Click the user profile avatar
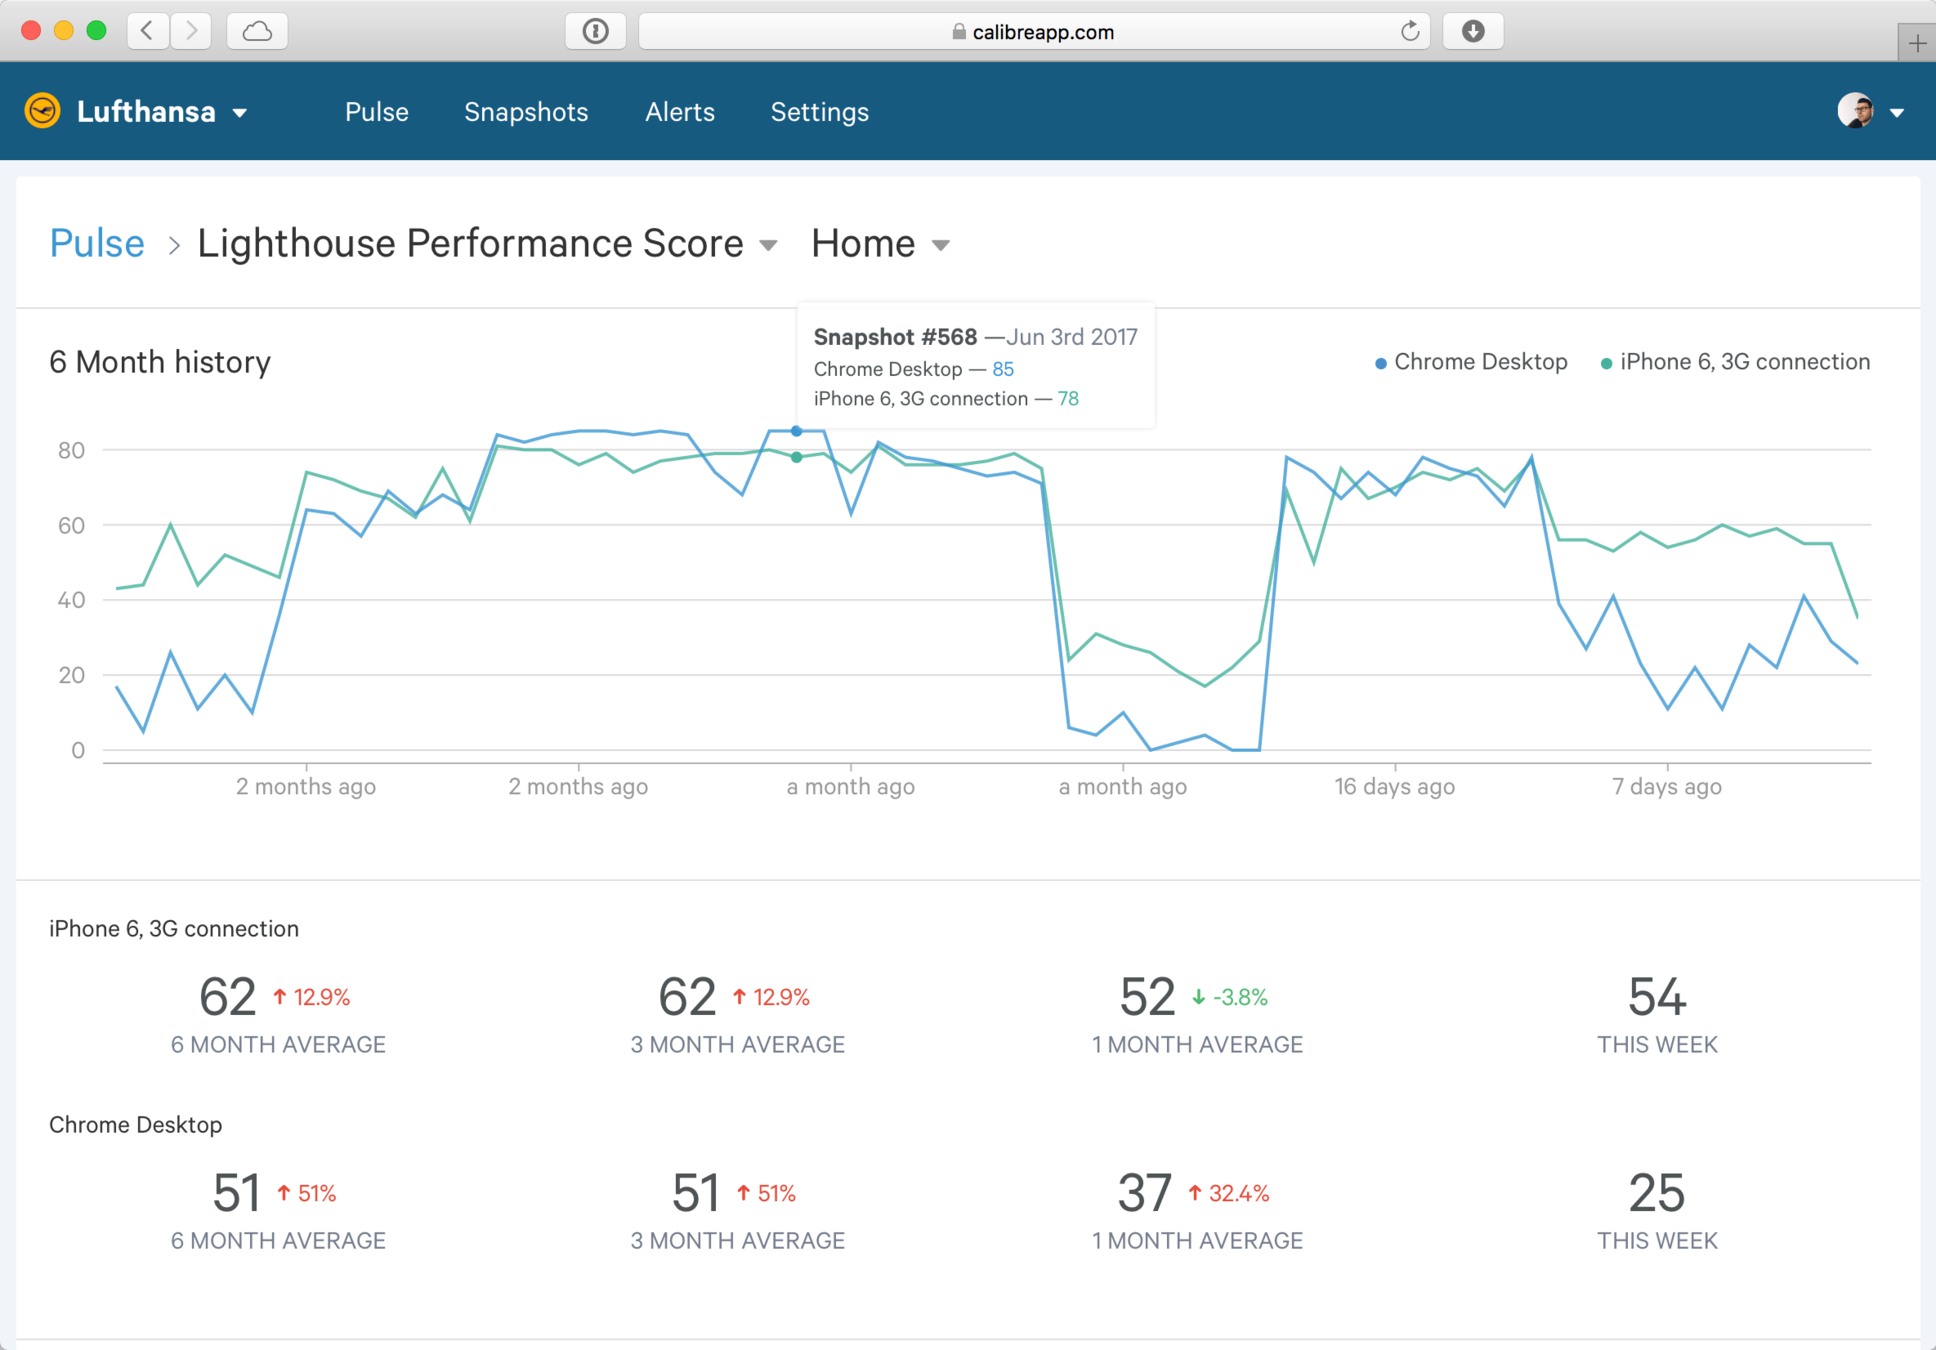 1856,111
